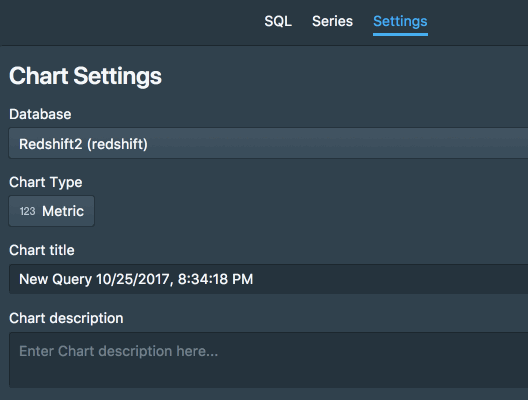Image resolution: width=528 pixels, height=400 pixels.
Task: Focus the Chart title input field
Action: pyautogui.click(x=268, y=279)
